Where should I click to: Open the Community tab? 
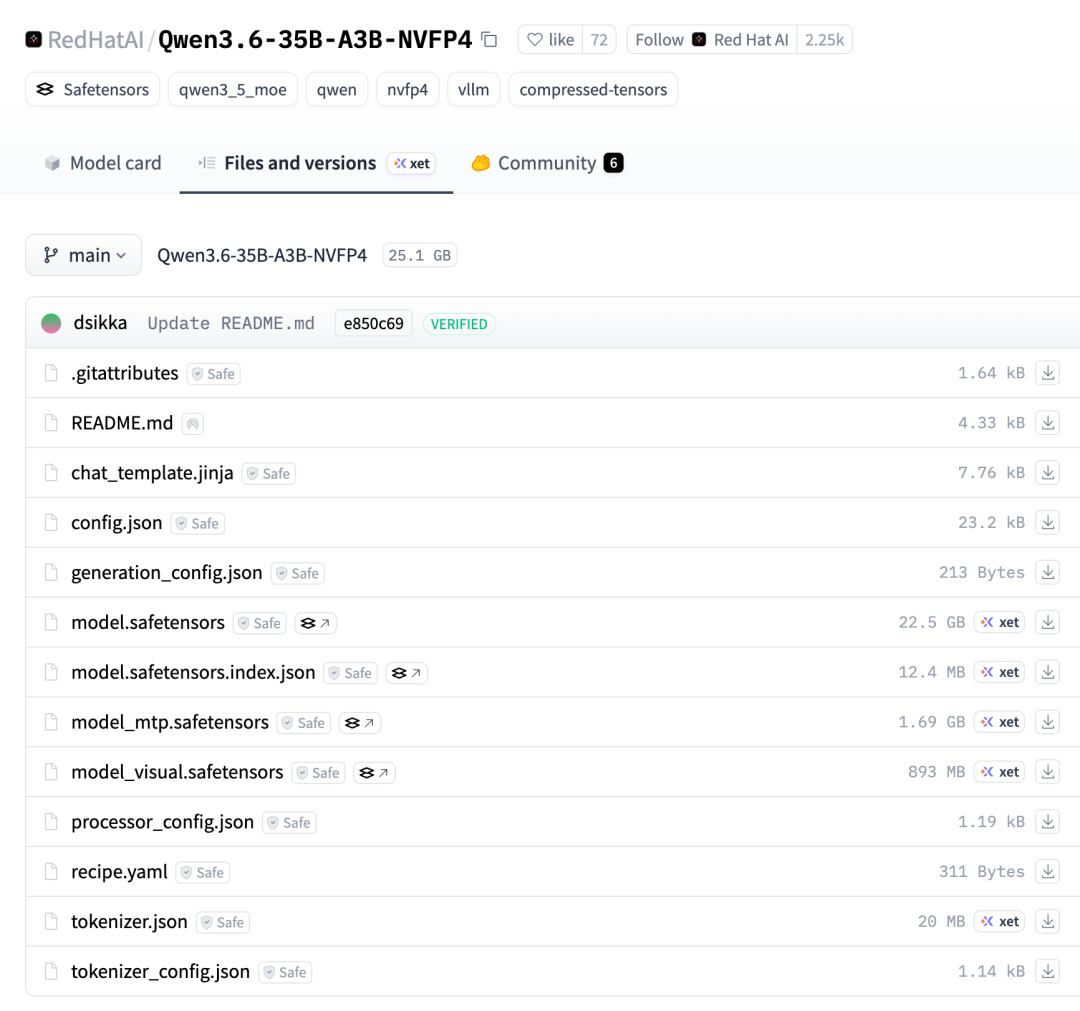[547, 163]
